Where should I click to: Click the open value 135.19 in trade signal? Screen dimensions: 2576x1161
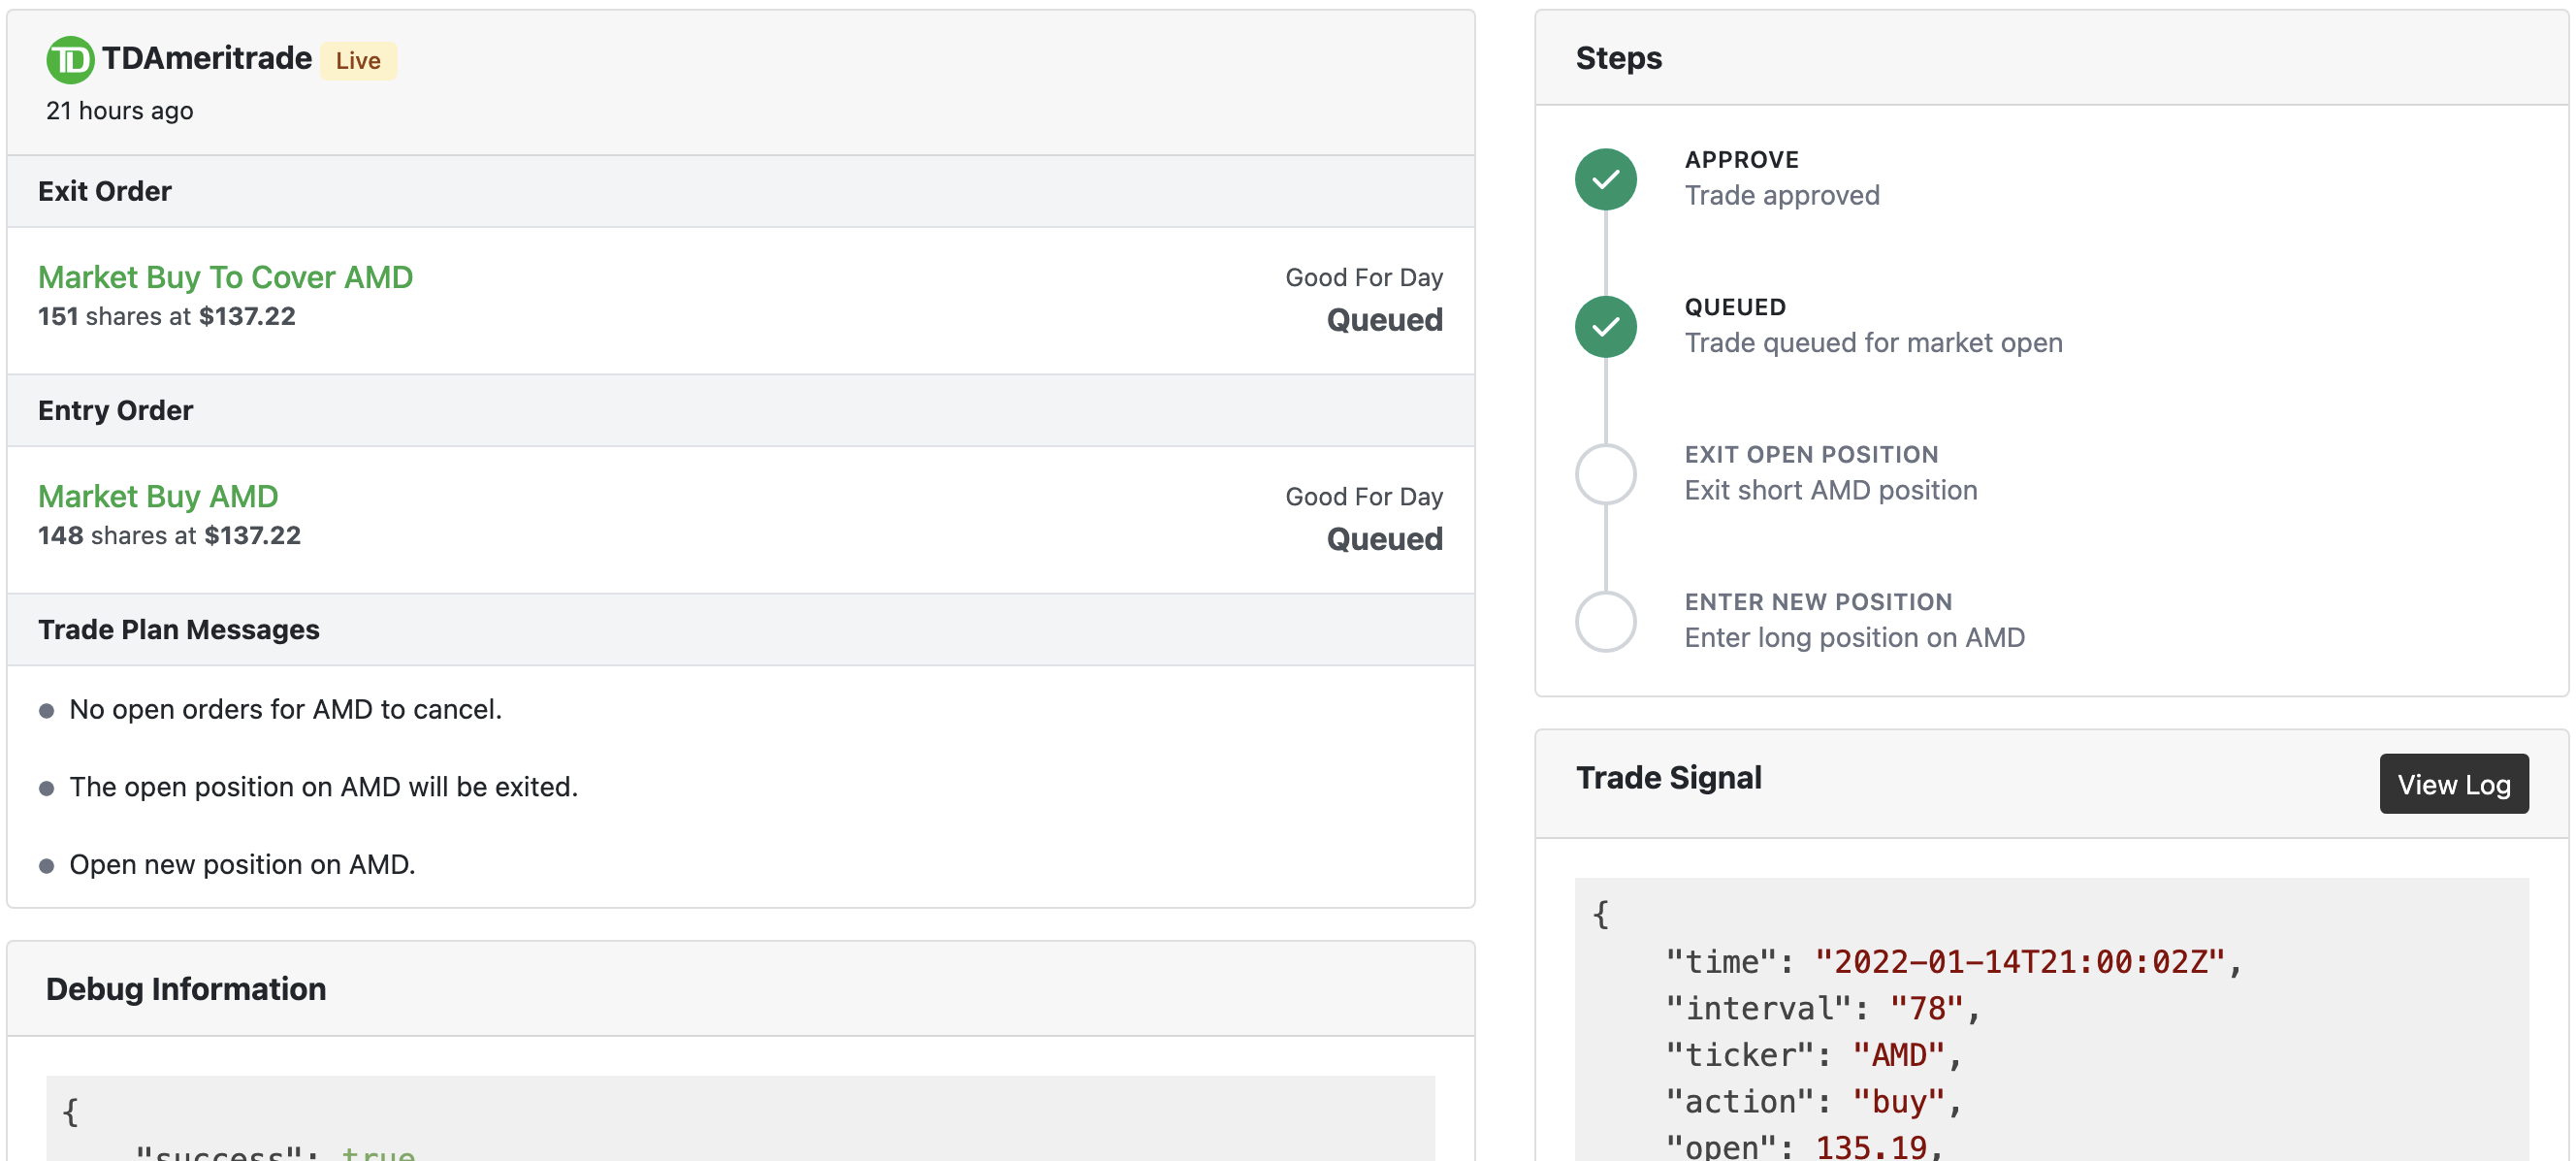point(1870,1147)
